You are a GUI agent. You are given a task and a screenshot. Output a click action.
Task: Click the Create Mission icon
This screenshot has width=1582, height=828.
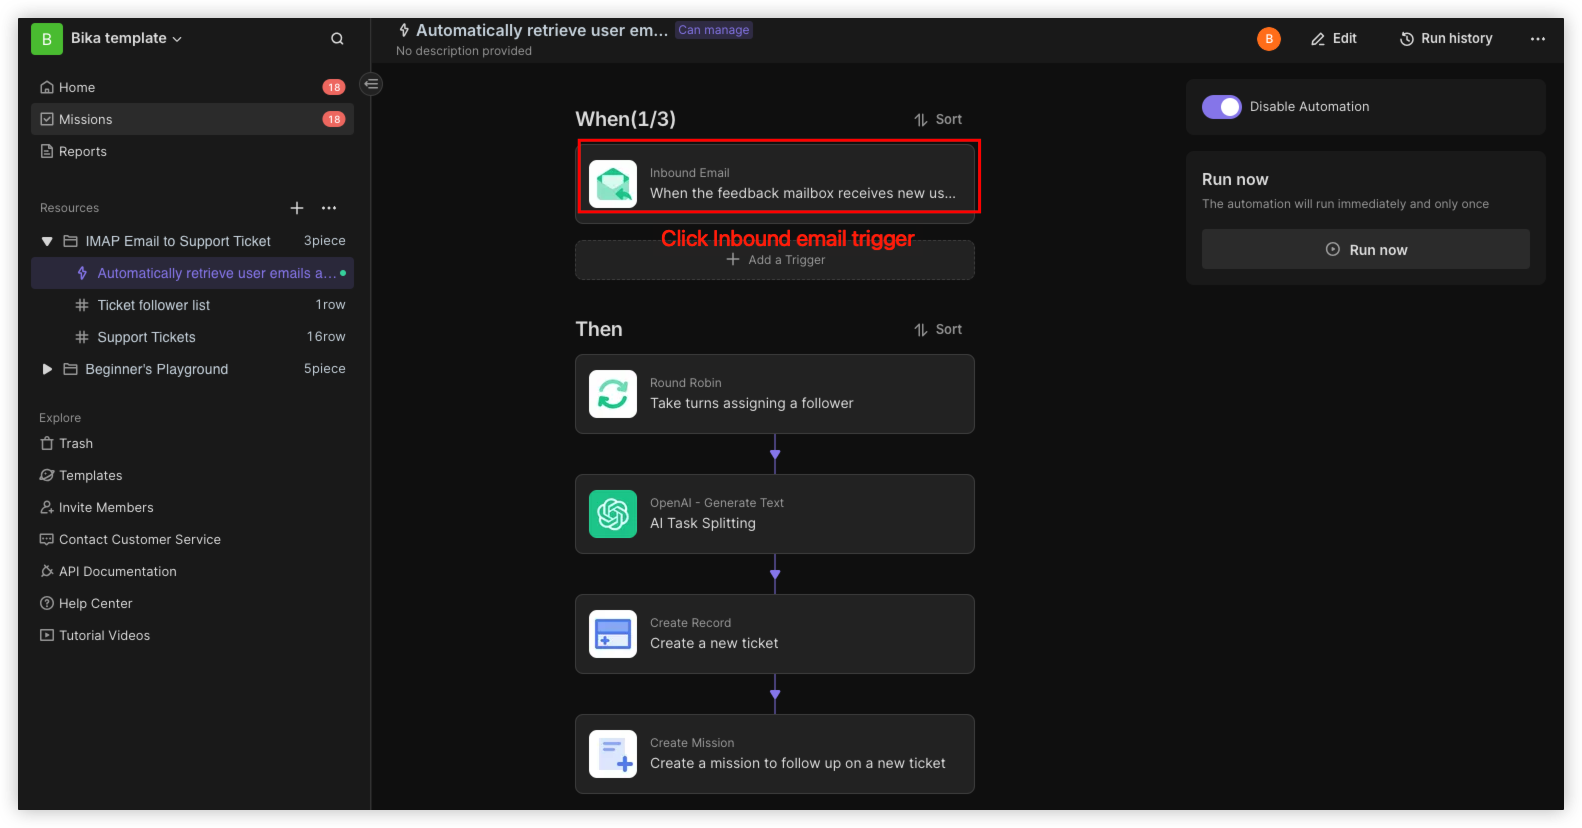(x=613, y=754)
